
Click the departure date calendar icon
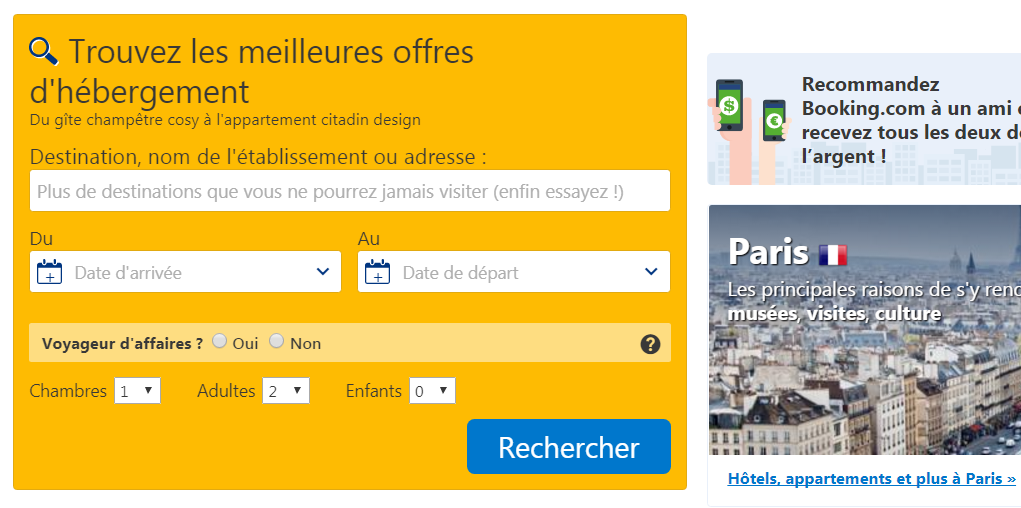(377, 272)
